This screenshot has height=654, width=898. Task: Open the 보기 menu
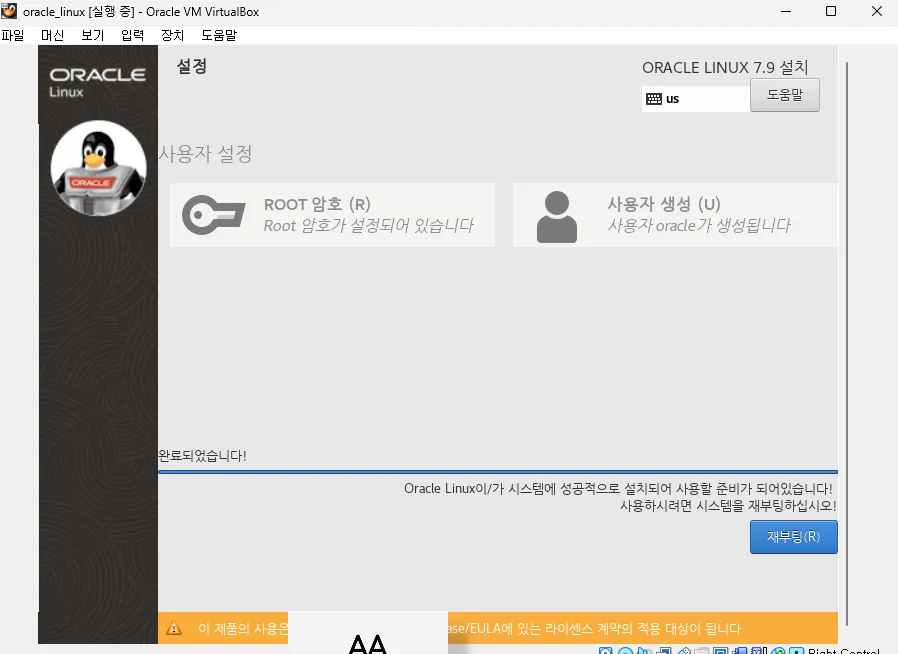coord(92,36)
